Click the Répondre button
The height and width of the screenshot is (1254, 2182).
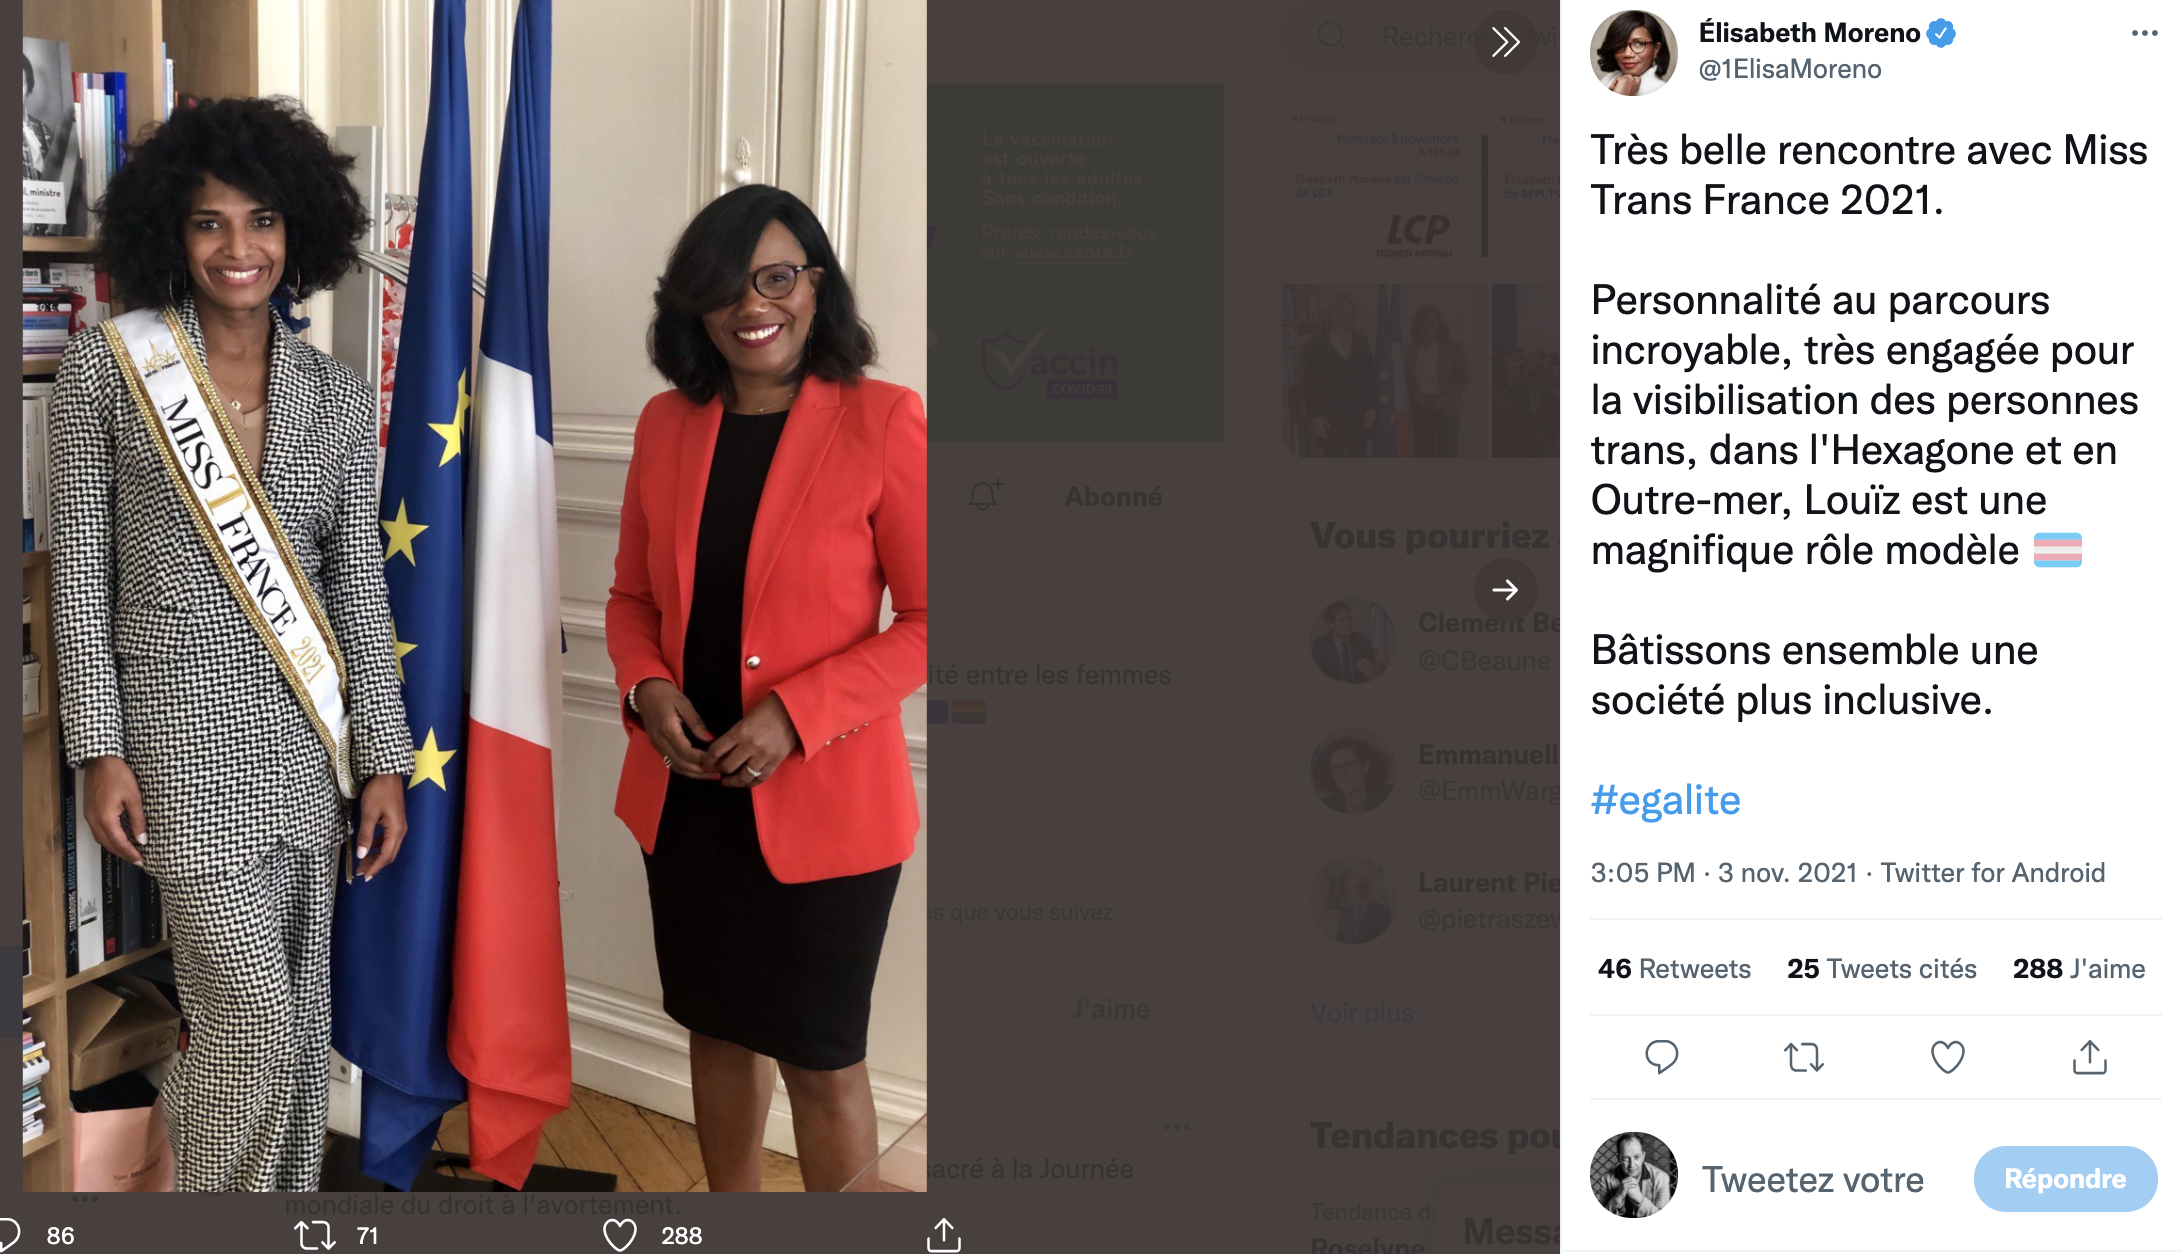2065,1179
